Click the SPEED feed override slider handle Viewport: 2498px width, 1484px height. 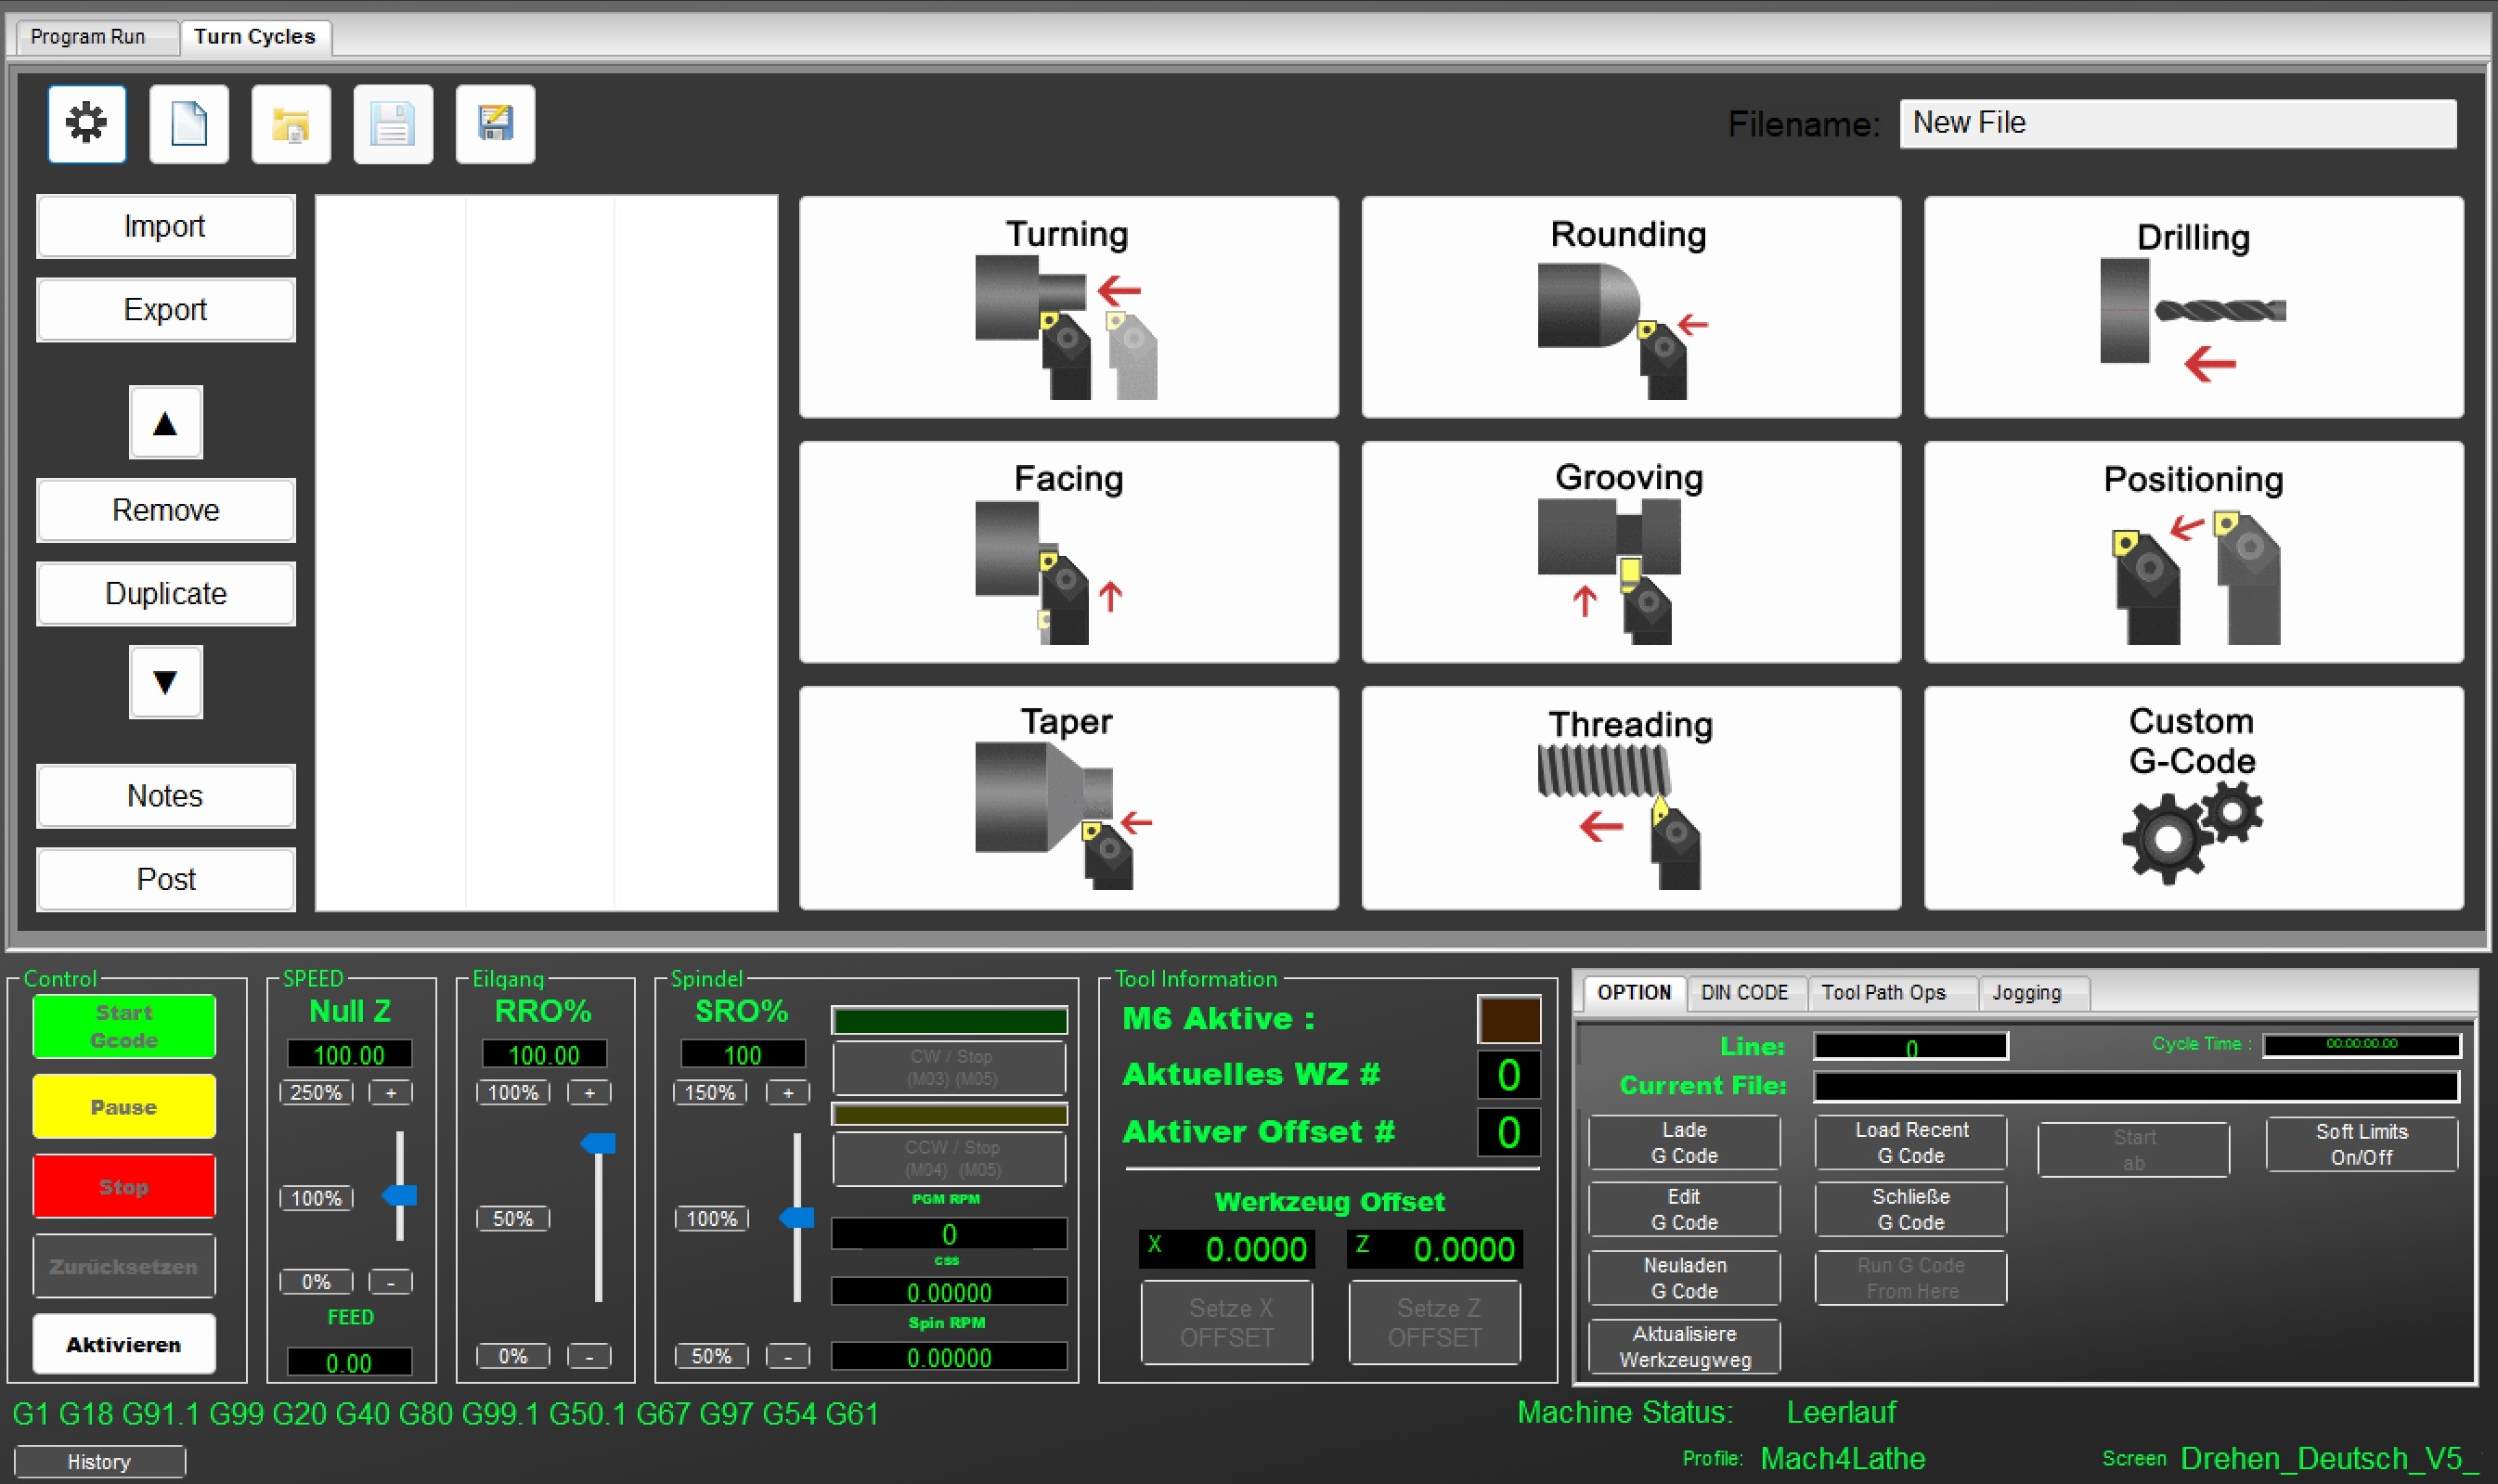(400, 1195)
